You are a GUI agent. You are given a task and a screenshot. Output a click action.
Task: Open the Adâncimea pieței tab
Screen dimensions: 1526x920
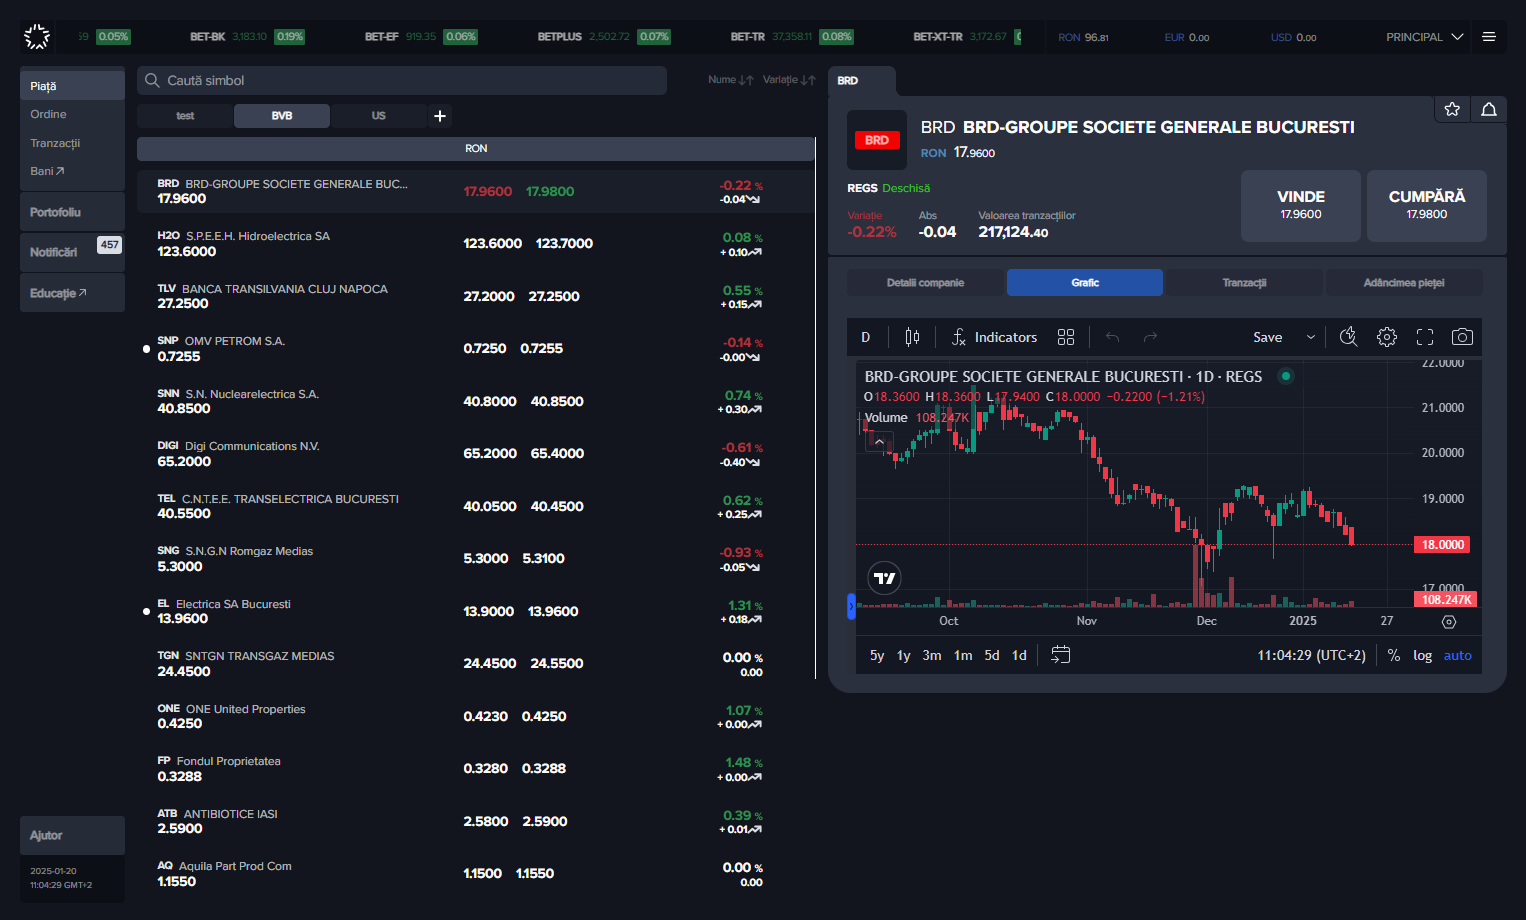[1403, 283]
